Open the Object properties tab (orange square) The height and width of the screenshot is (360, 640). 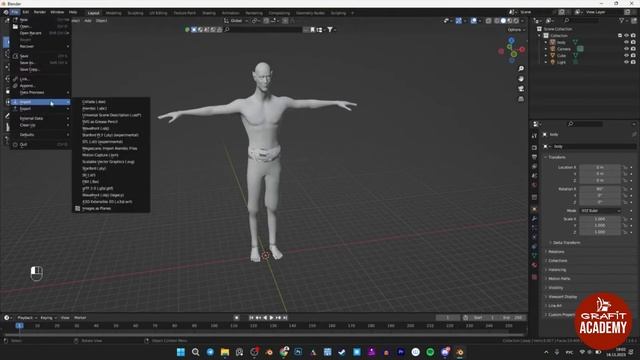(534, 209)
